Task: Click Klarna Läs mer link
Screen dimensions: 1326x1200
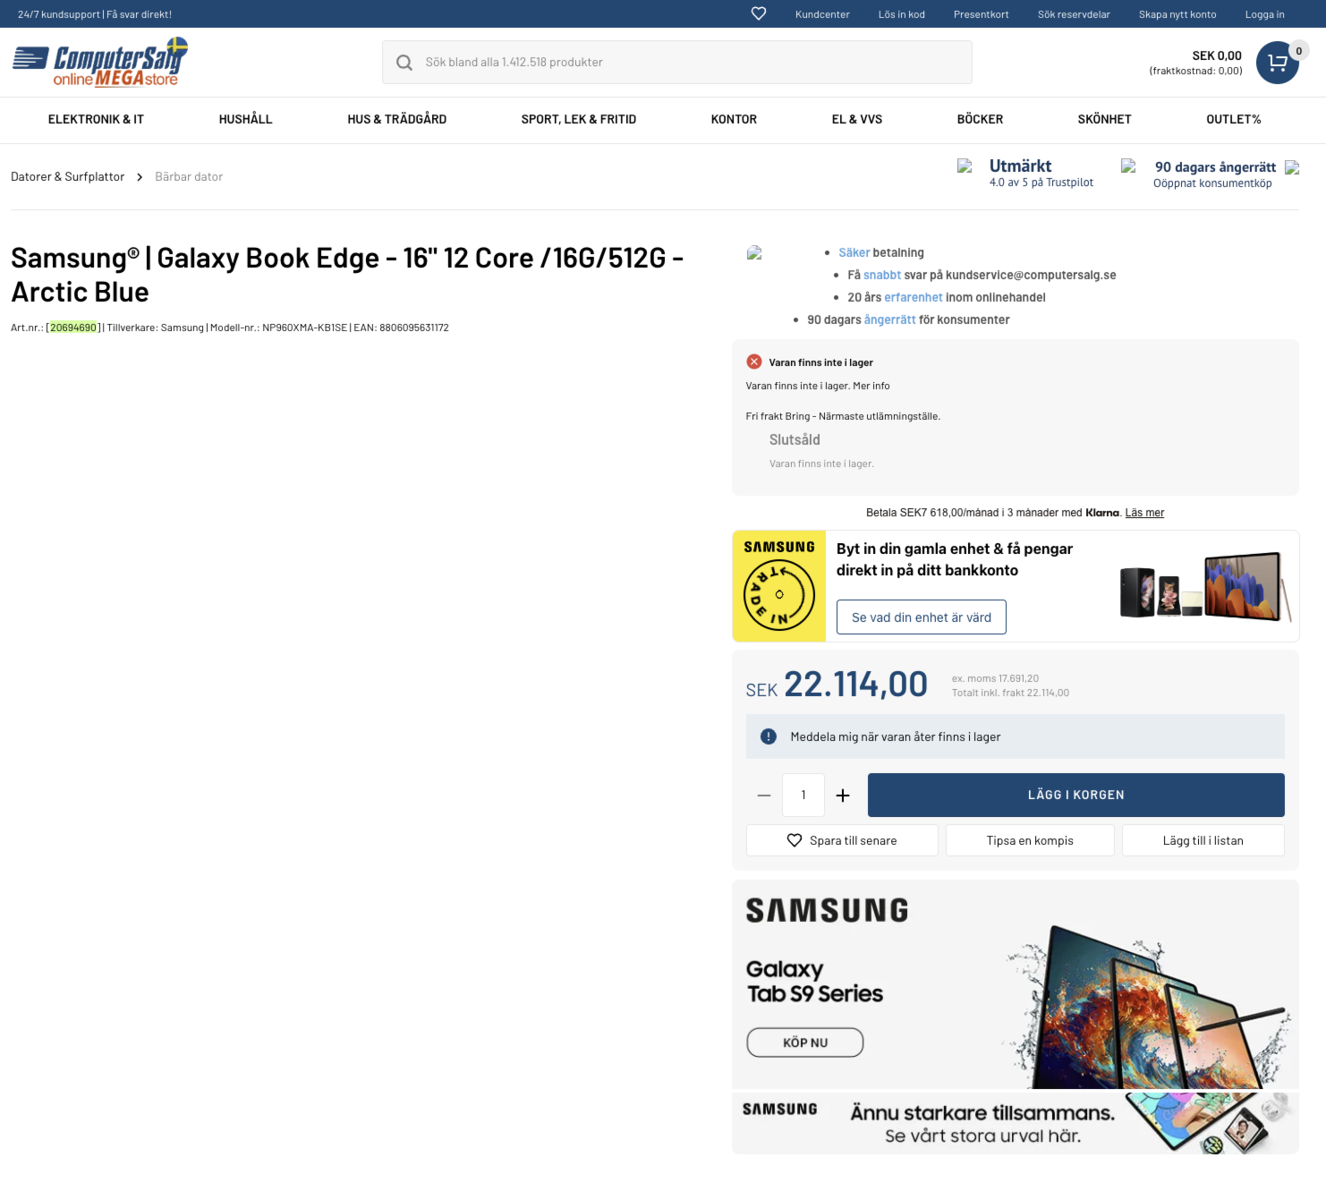Action: (1144, 513)
